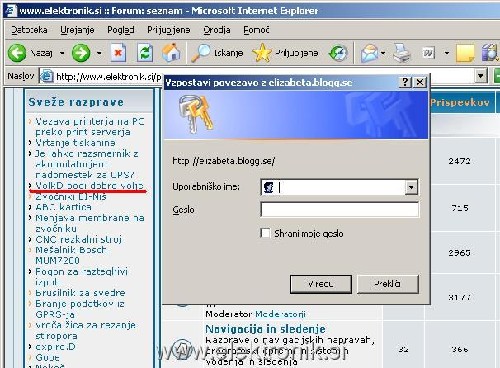Open Favorites with the star icon
This screenshot has height=368, width=500.
pyautogui.click(x=262, y=53)
